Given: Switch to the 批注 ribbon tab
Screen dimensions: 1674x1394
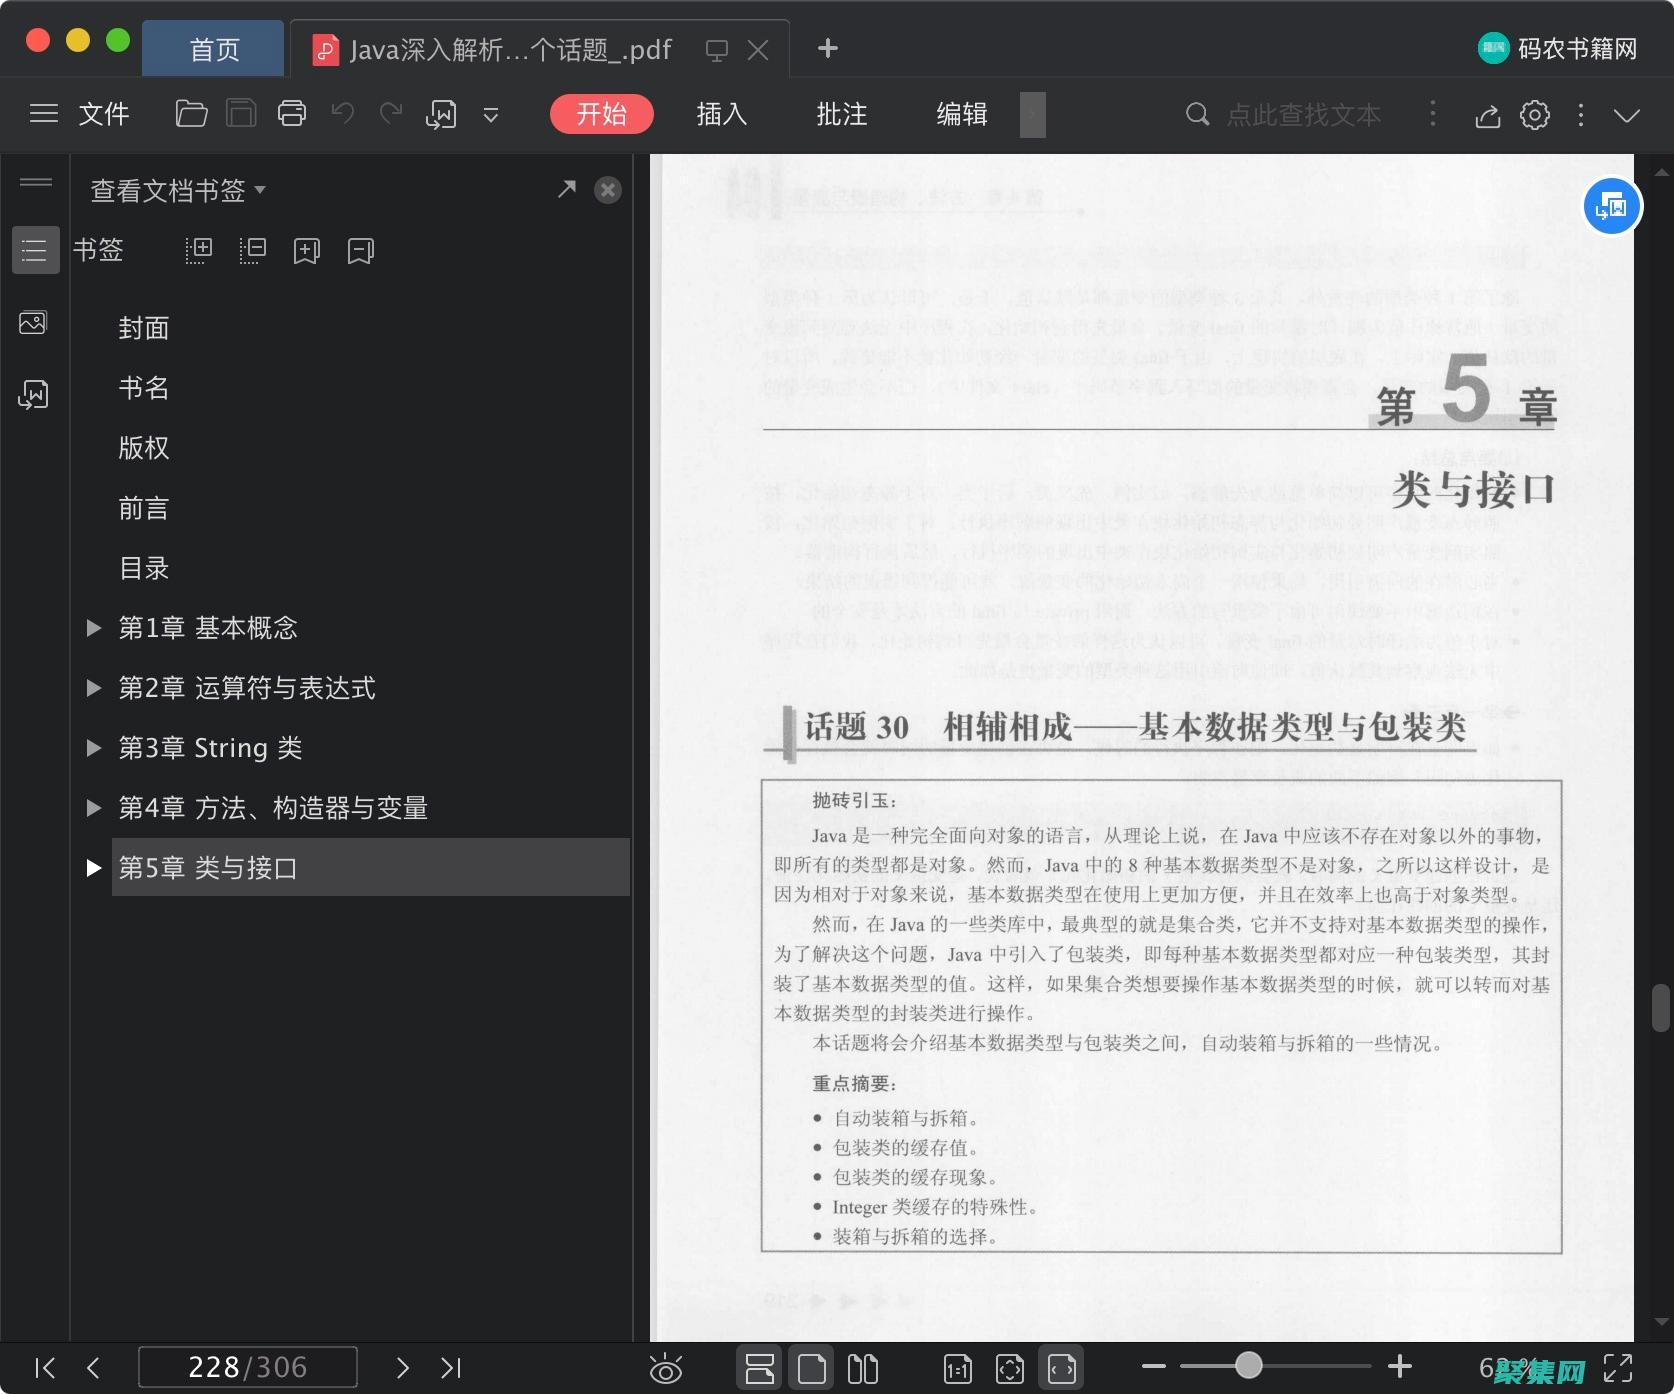Looking at the screenshot, I should coord(841,114).
